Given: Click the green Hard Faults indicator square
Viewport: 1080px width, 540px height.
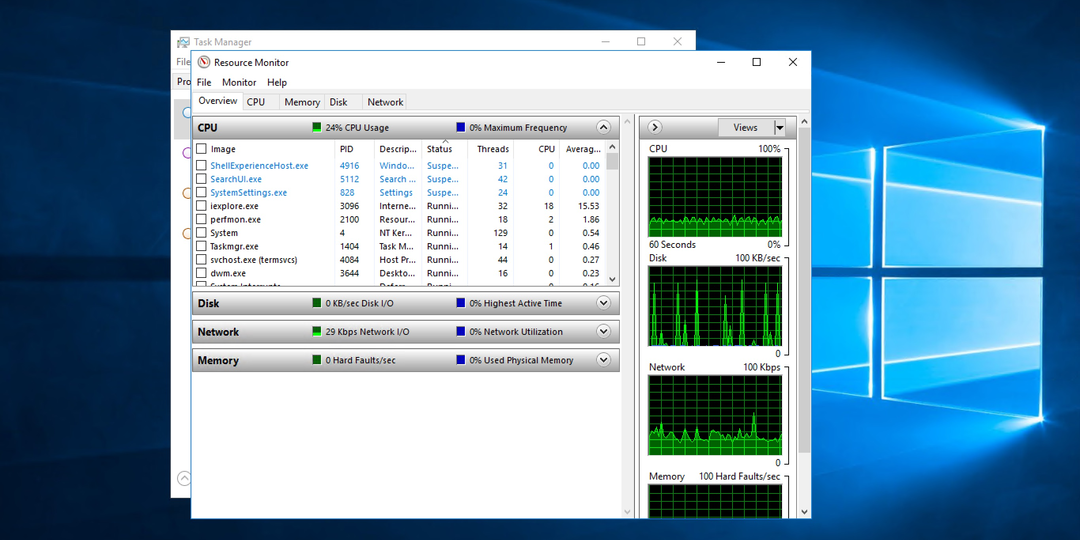Looking at the screenshot, I should point(317,360).
